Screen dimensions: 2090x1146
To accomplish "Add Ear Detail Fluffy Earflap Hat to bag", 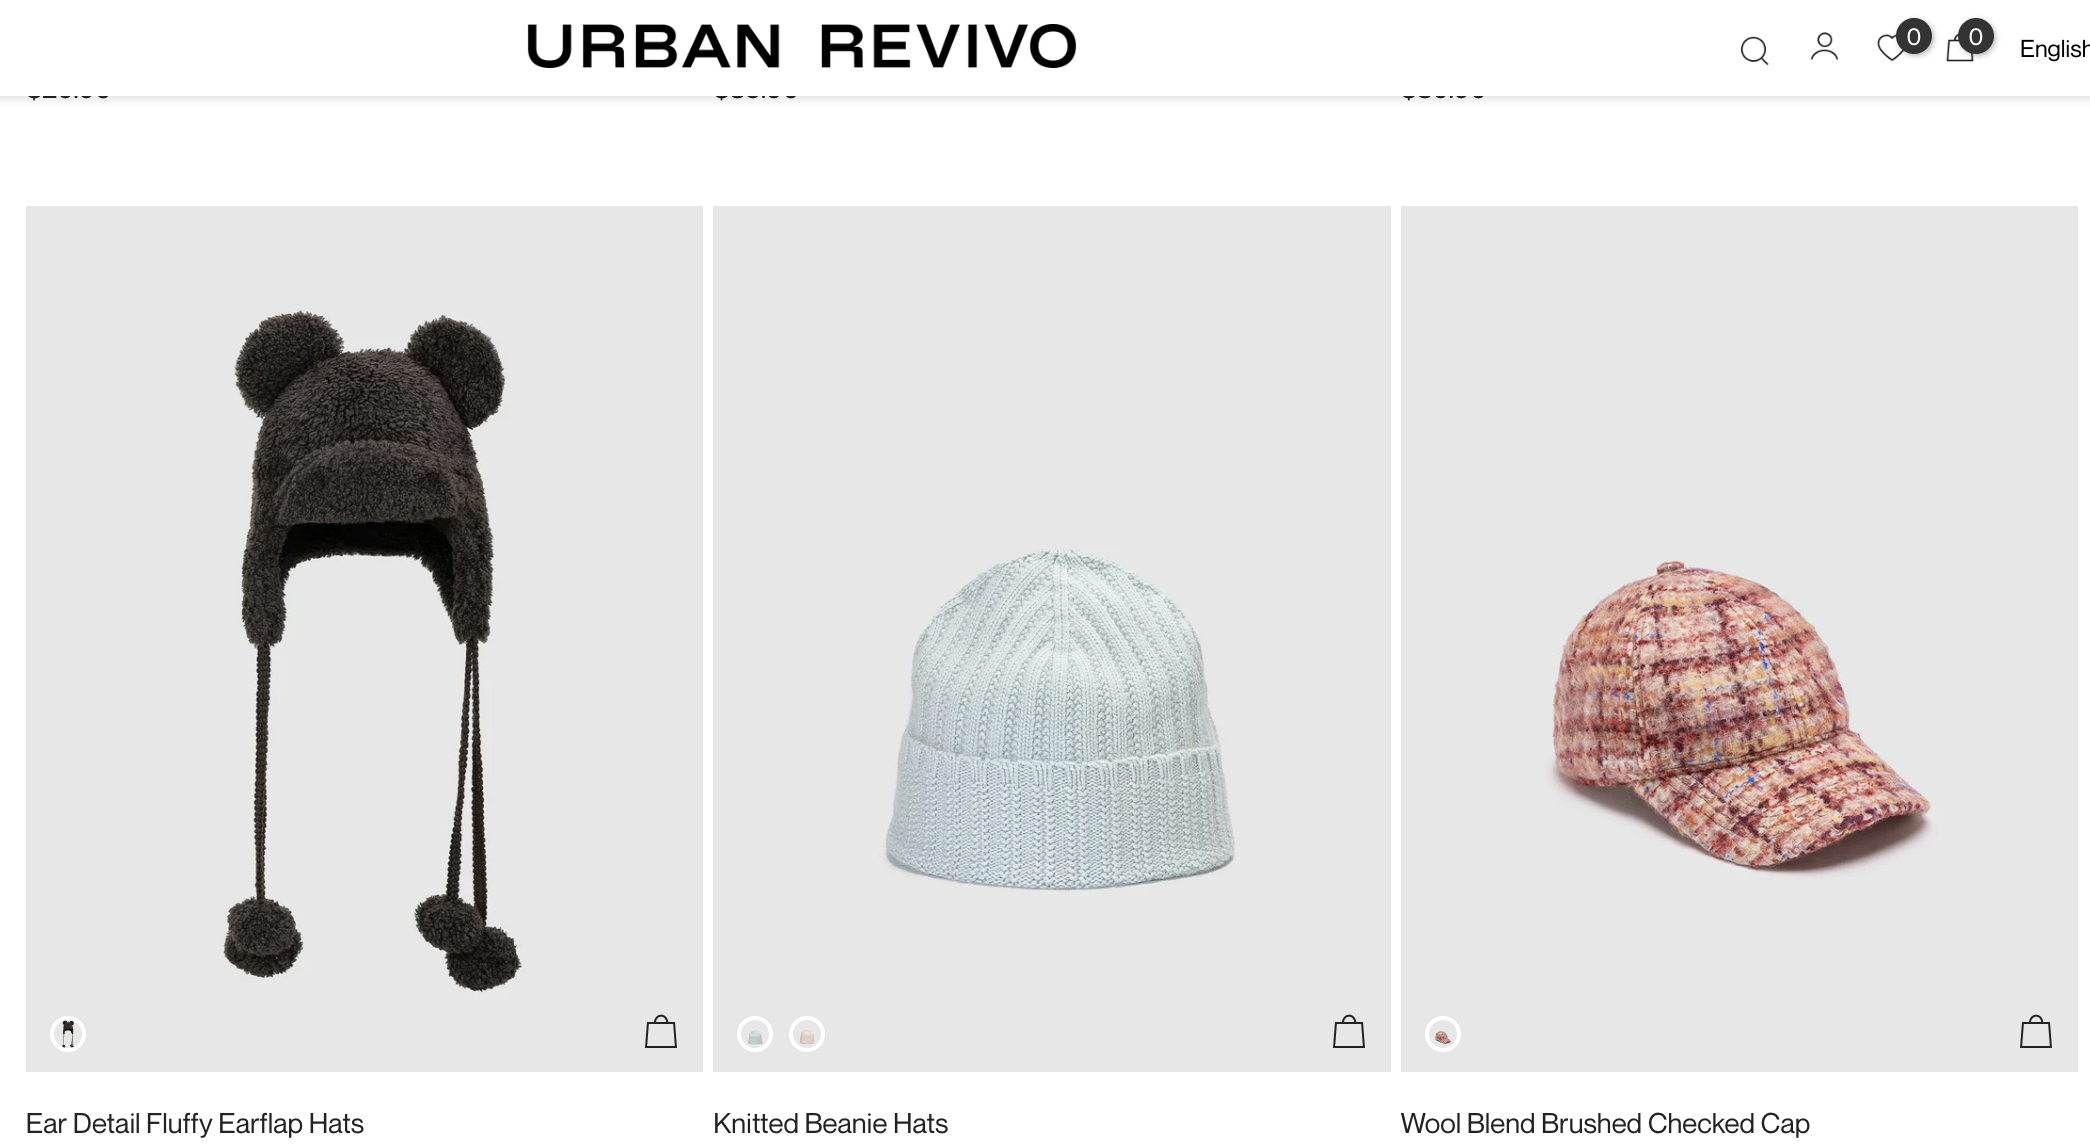I will 661,1032.
